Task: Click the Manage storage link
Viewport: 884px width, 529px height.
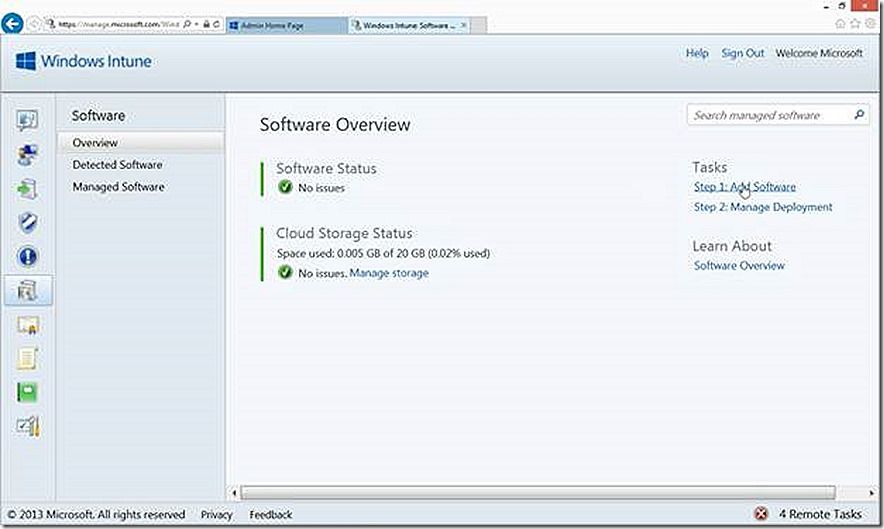Action: coord(389,273)
